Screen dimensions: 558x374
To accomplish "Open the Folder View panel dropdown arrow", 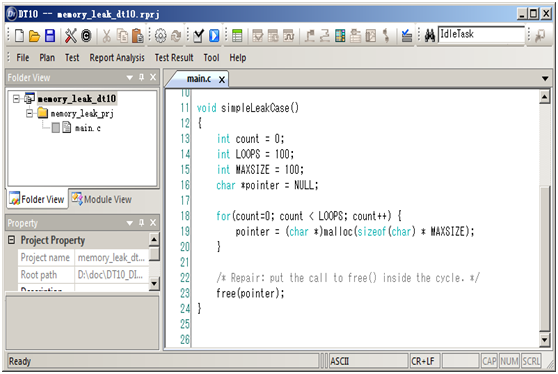I will tap(130, 78).
